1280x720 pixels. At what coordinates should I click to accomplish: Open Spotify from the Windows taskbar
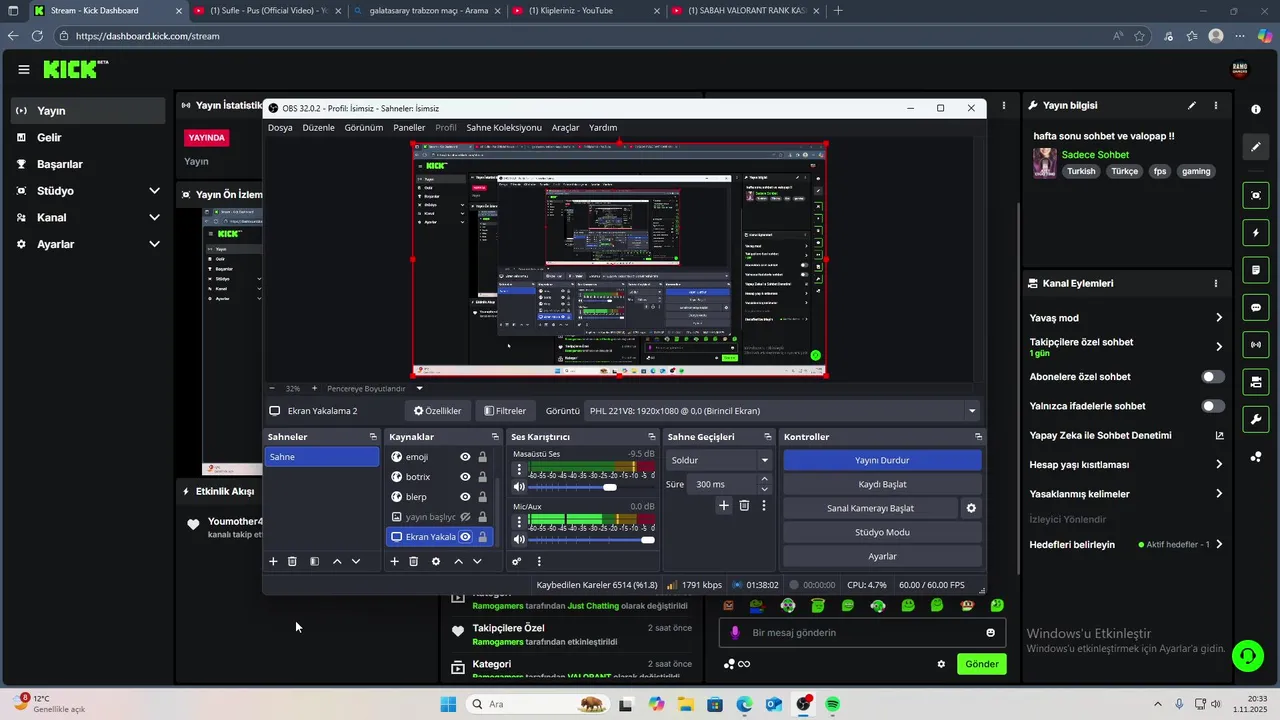tap(832, 704)
